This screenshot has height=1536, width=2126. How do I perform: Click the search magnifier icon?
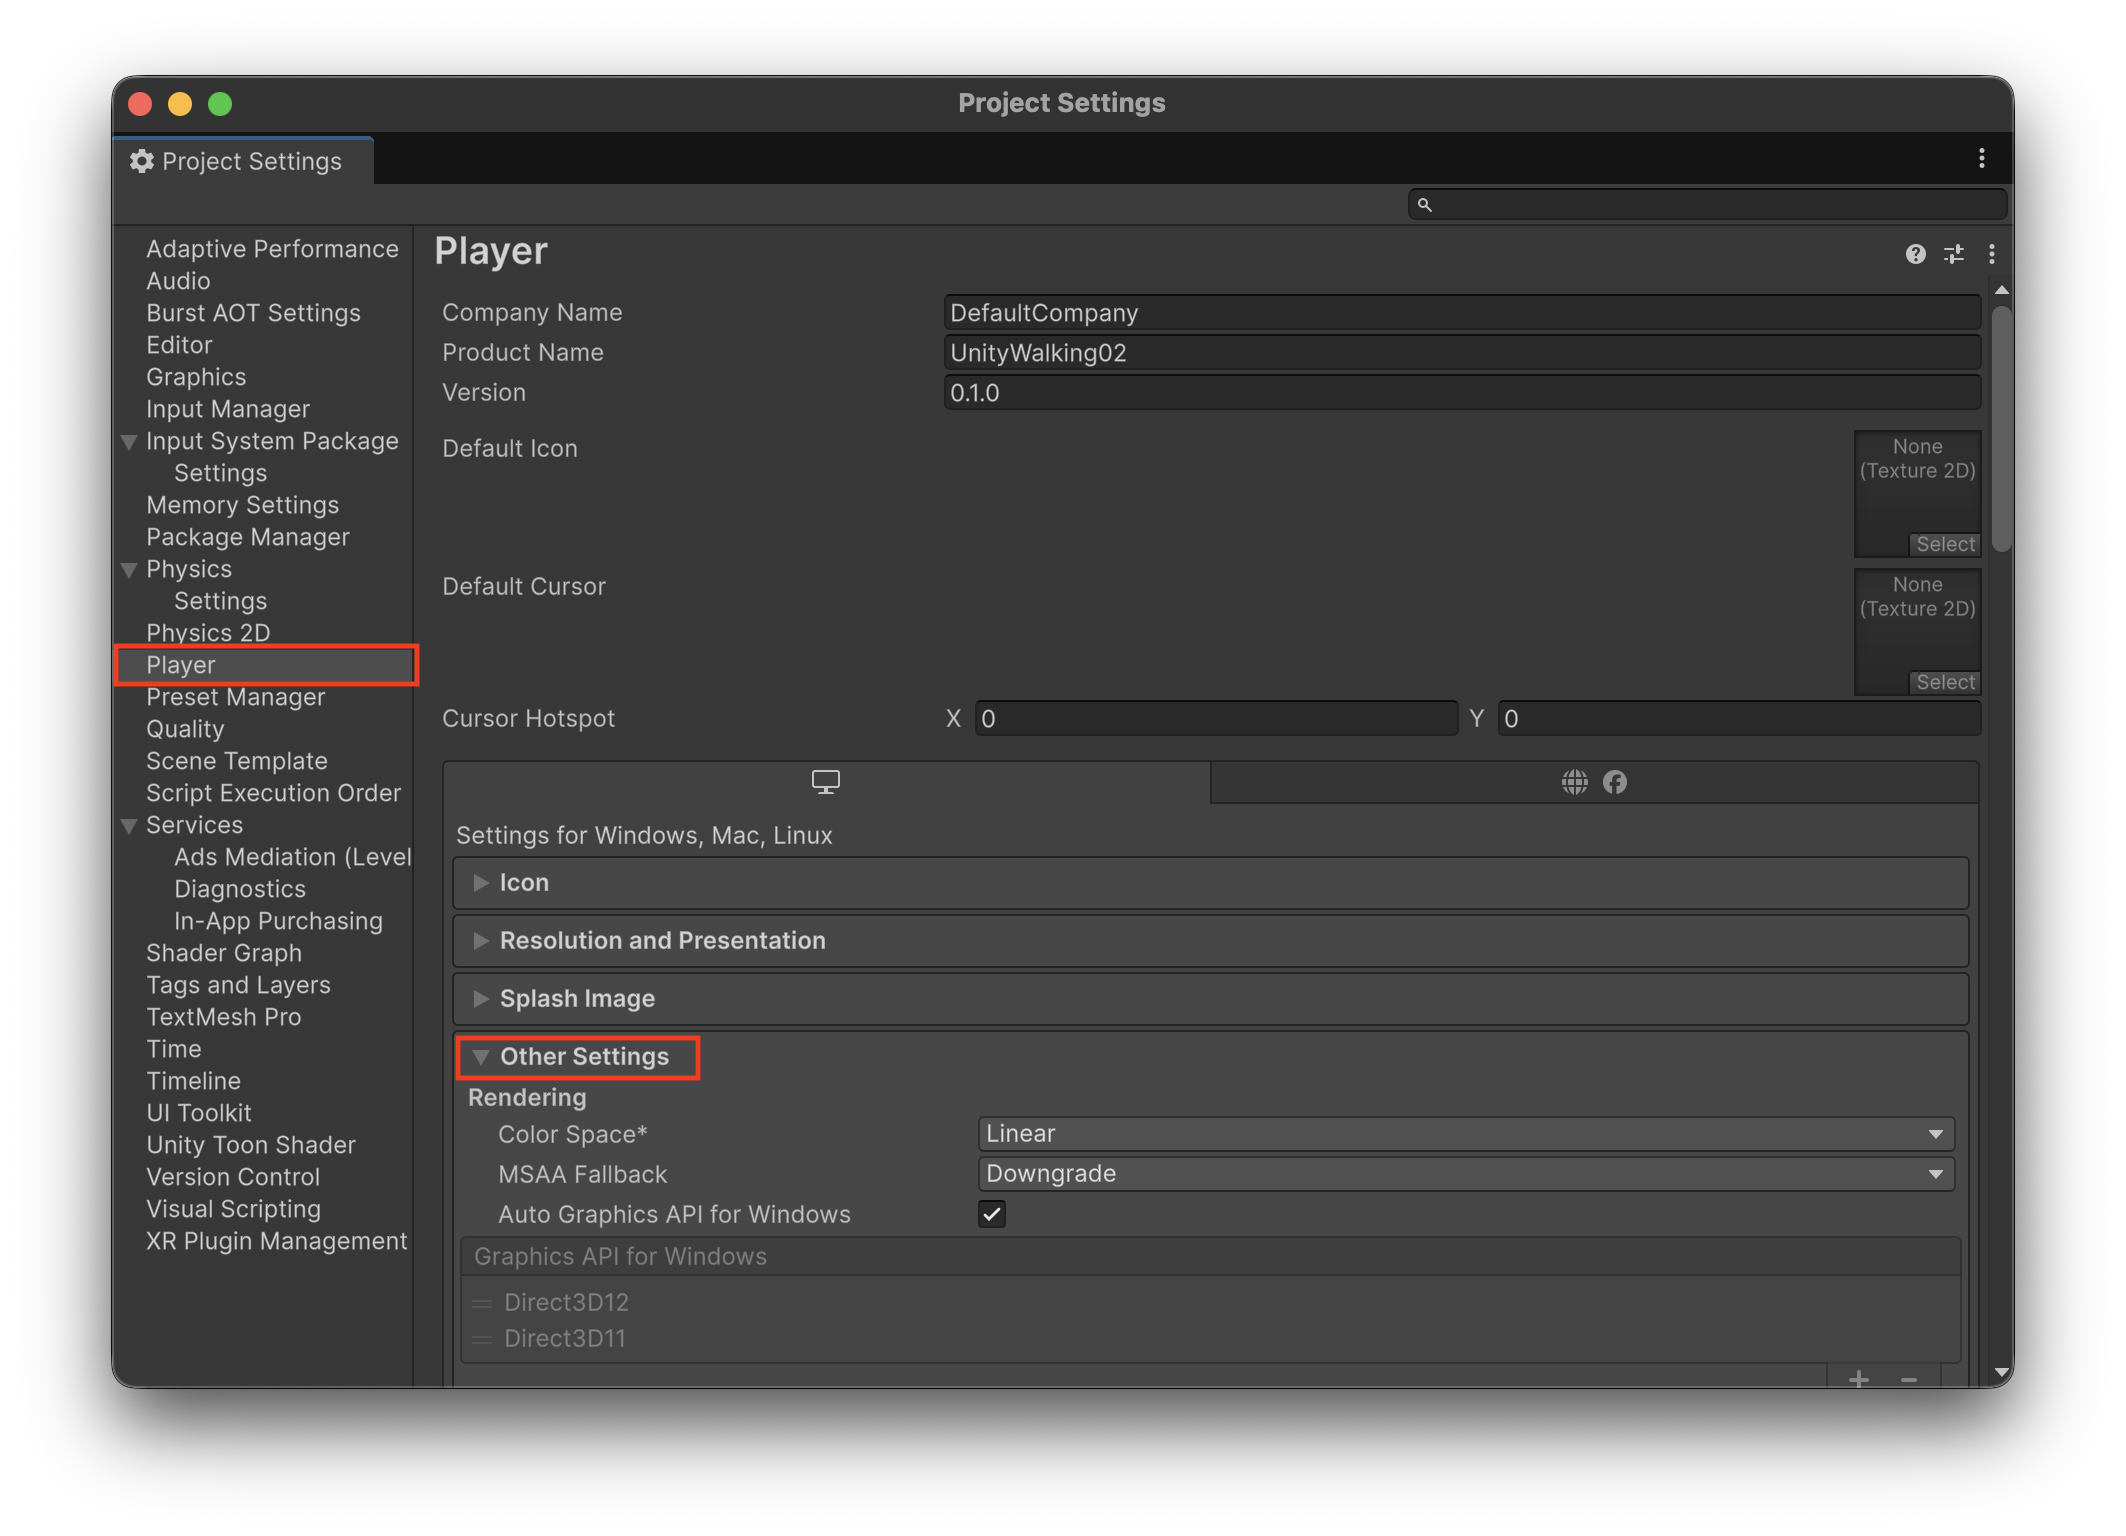pos(1424,205)
